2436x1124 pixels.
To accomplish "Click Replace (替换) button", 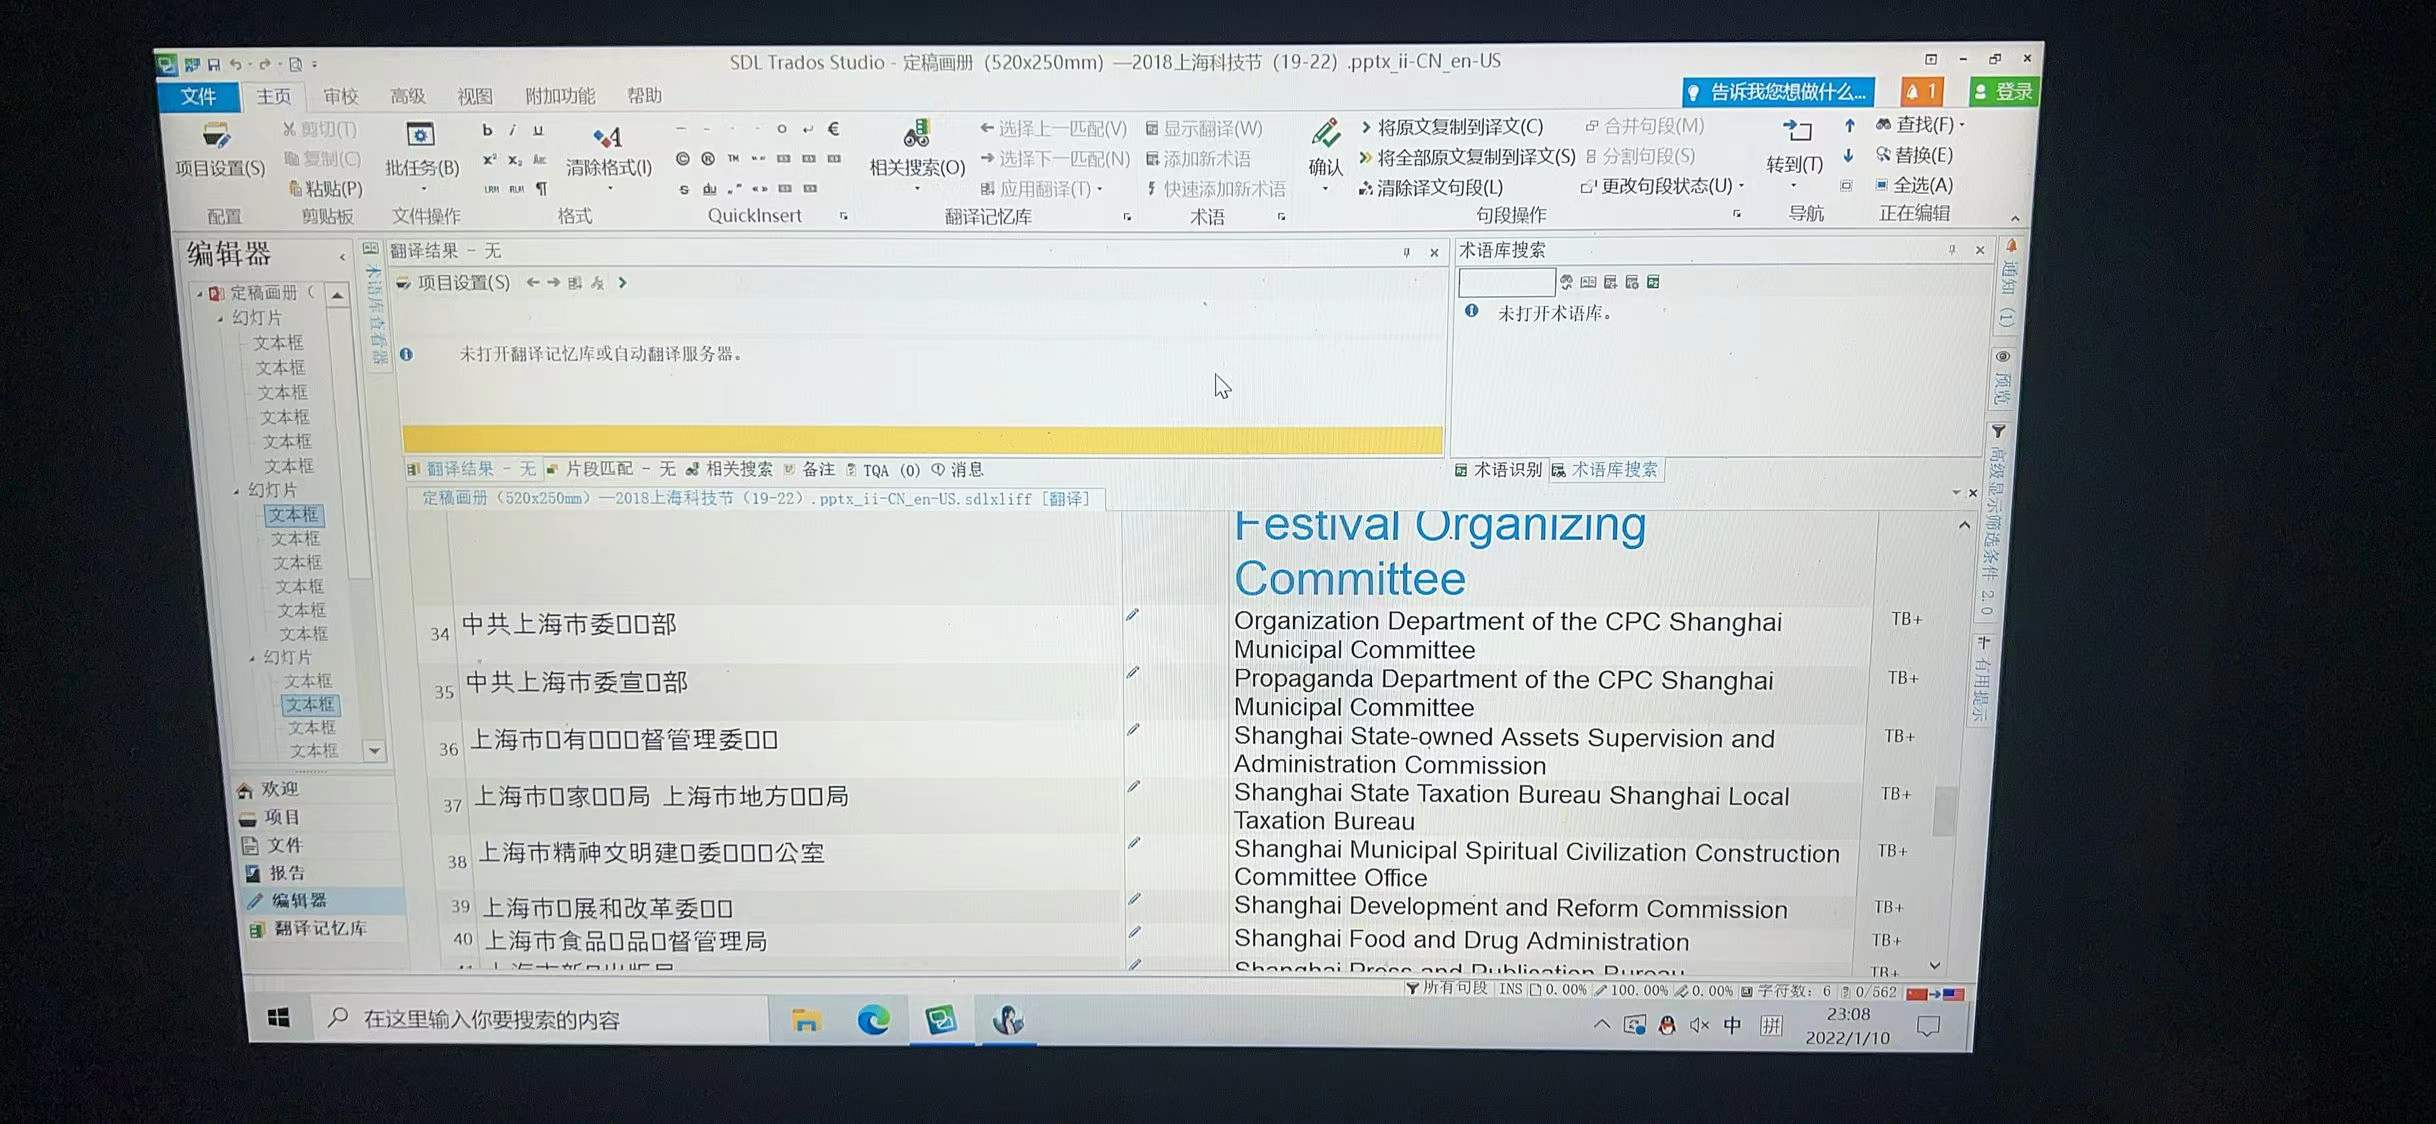I will [1913, 155].
